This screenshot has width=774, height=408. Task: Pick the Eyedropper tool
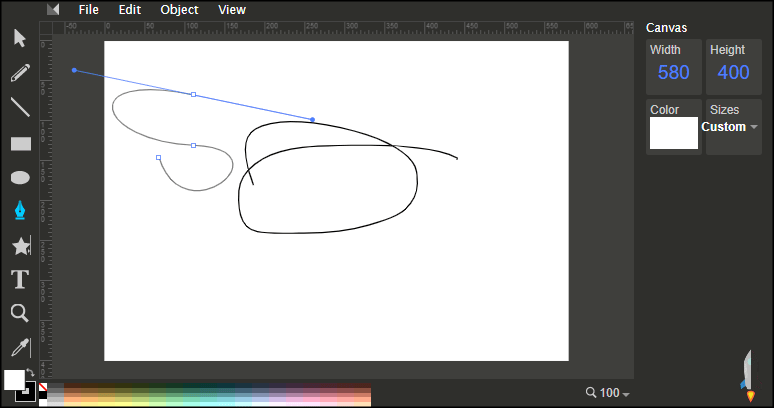click(x=20, y=347)
